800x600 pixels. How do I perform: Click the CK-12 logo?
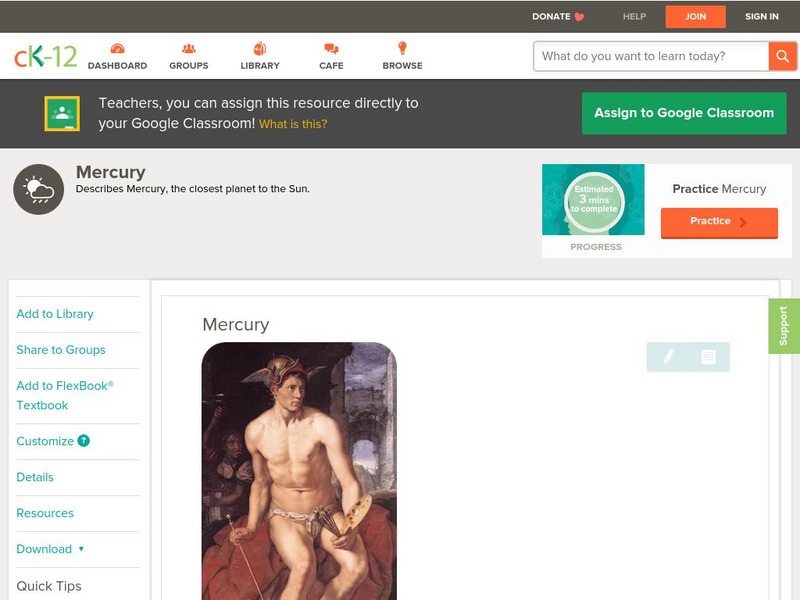[45, 56]
